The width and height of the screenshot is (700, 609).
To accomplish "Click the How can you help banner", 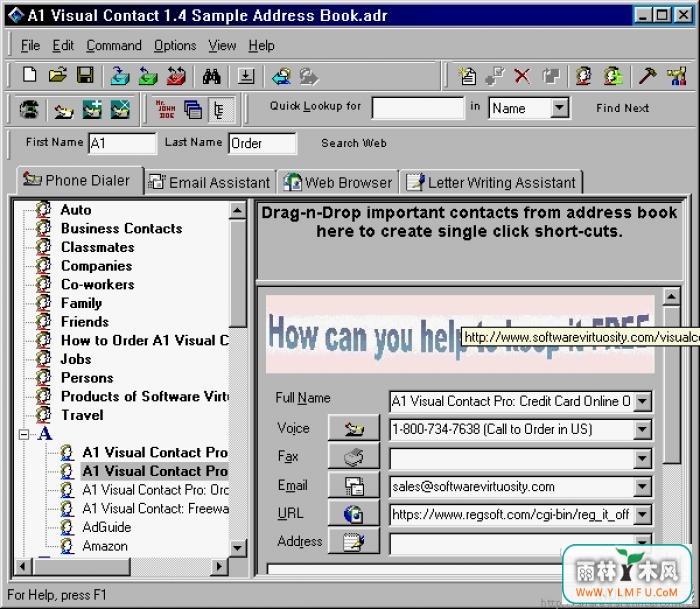I will (x=460, y=334).
